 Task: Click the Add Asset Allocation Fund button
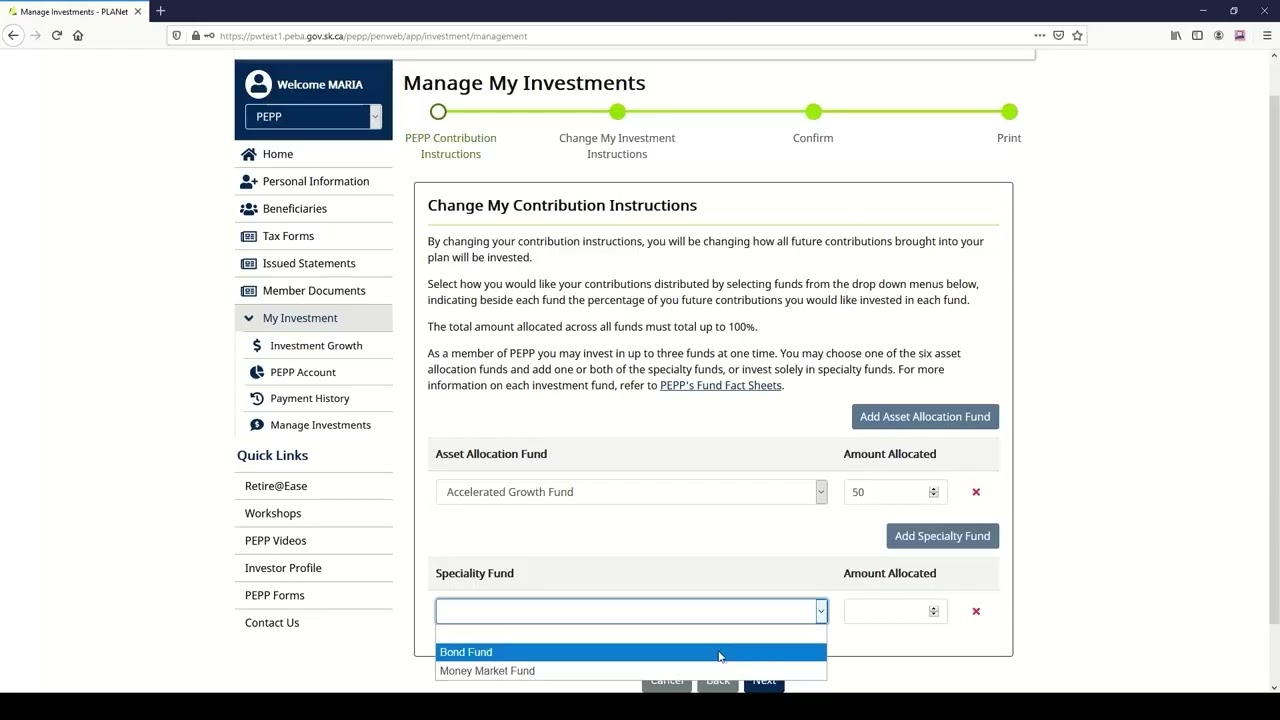pos(925,417)
